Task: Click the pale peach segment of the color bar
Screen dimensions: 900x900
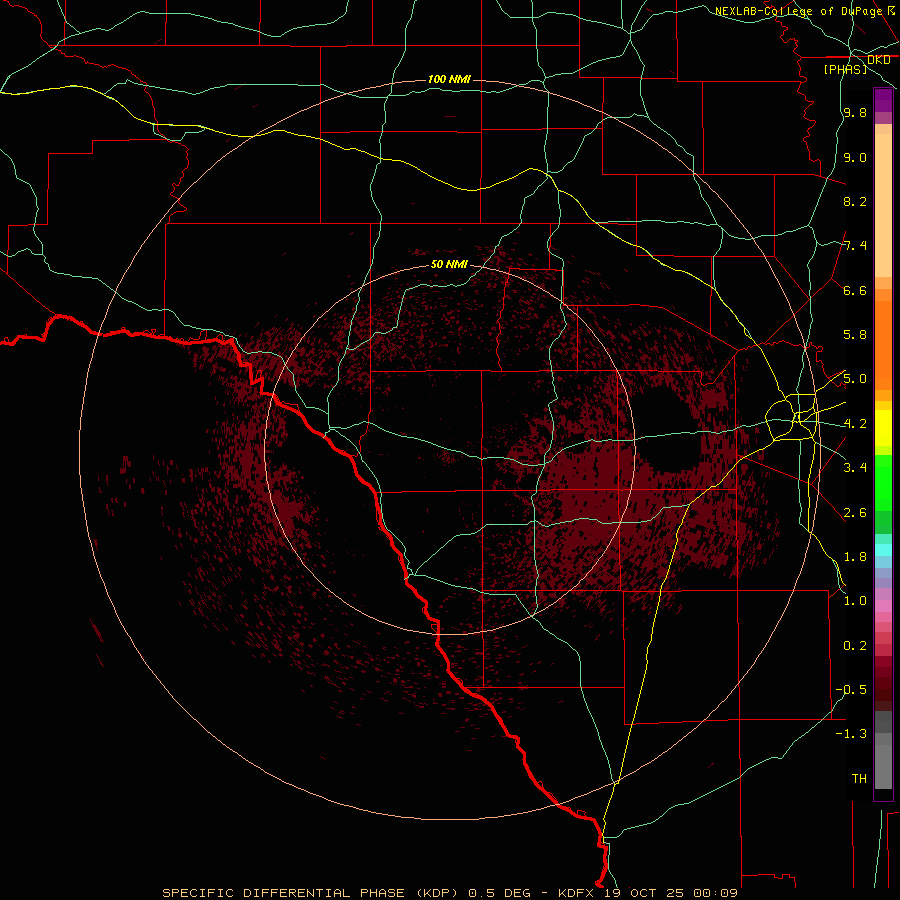Action: coord(883,205)
